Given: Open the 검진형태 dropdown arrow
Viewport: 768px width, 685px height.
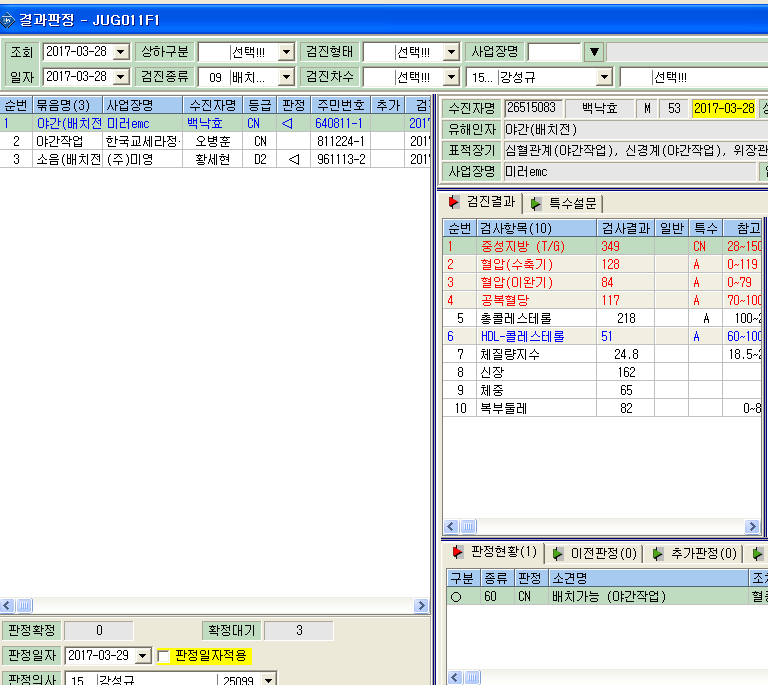Looking at the screenshot, I should point(451,52).
